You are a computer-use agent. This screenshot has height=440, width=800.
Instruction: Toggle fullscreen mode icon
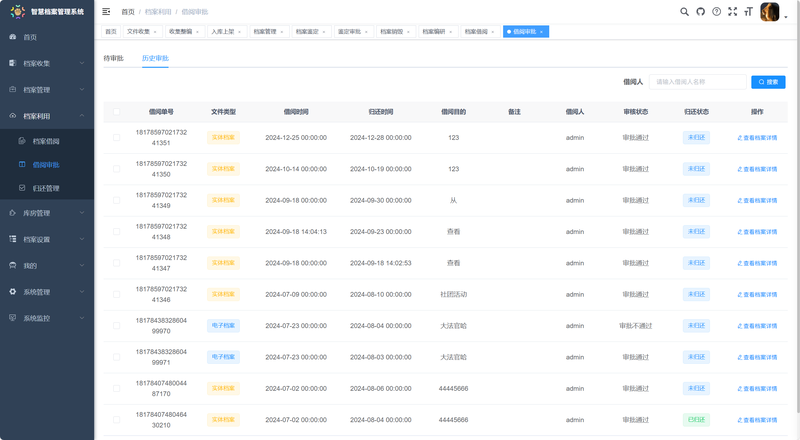point(732,12)
